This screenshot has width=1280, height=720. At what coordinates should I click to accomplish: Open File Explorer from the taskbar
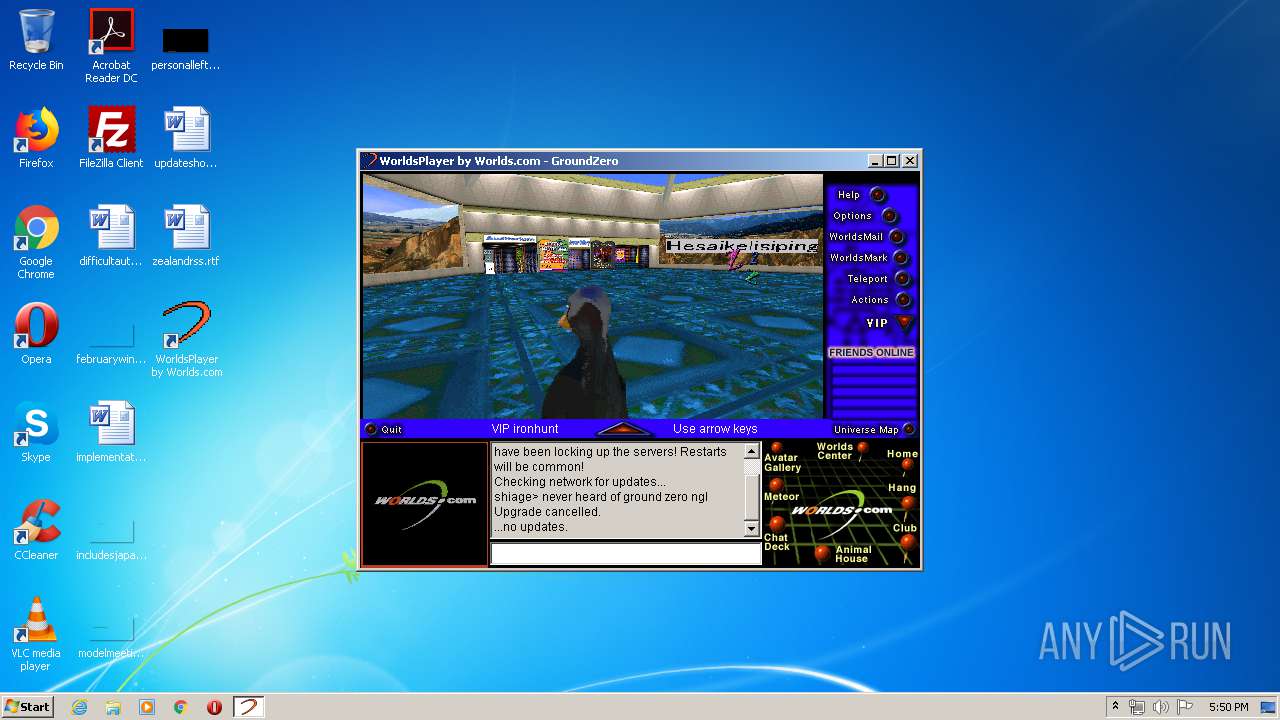[x=113, y=707]
